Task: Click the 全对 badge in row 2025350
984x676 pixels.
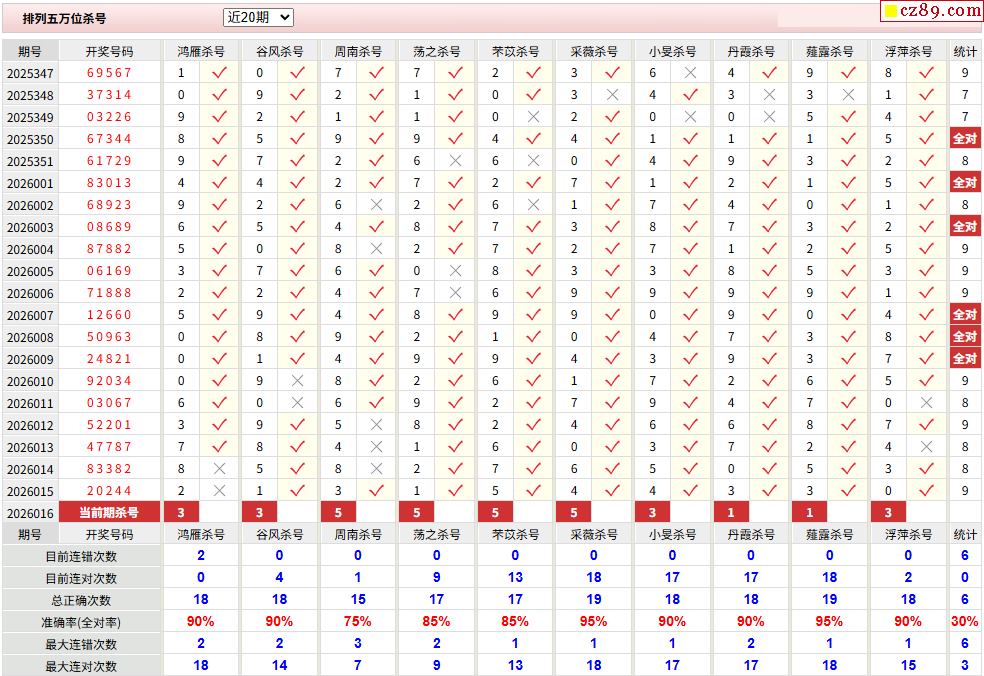Action: point(964,139)
